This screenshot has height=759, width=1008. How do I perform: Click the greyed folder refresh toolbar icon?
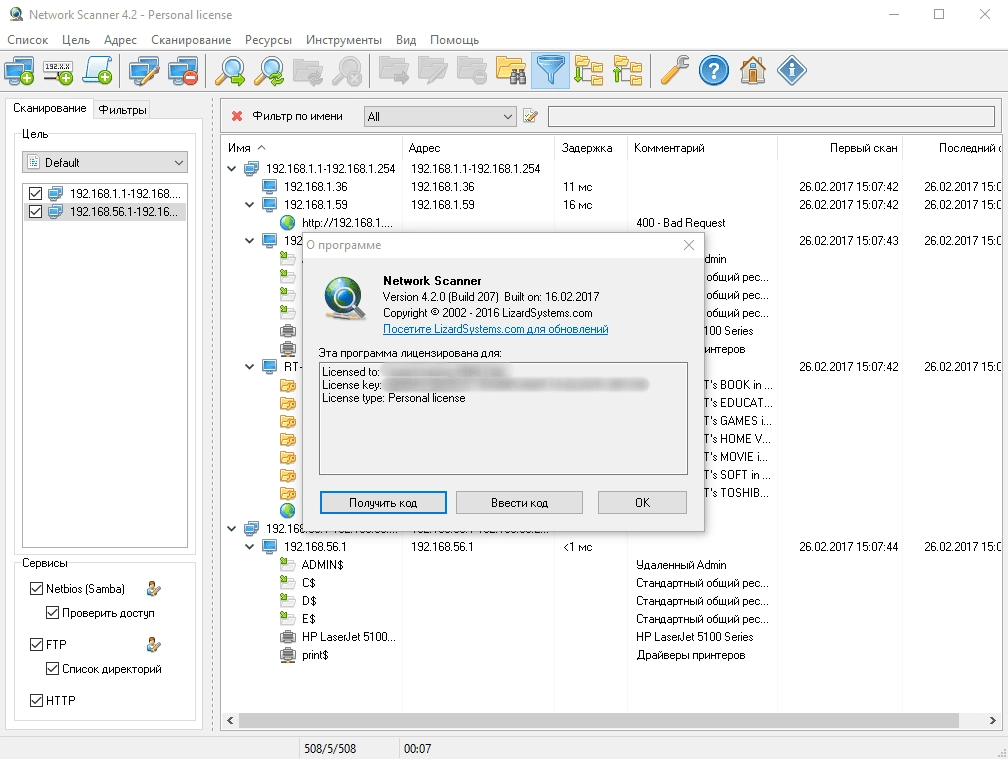click(x=308, y=71)
